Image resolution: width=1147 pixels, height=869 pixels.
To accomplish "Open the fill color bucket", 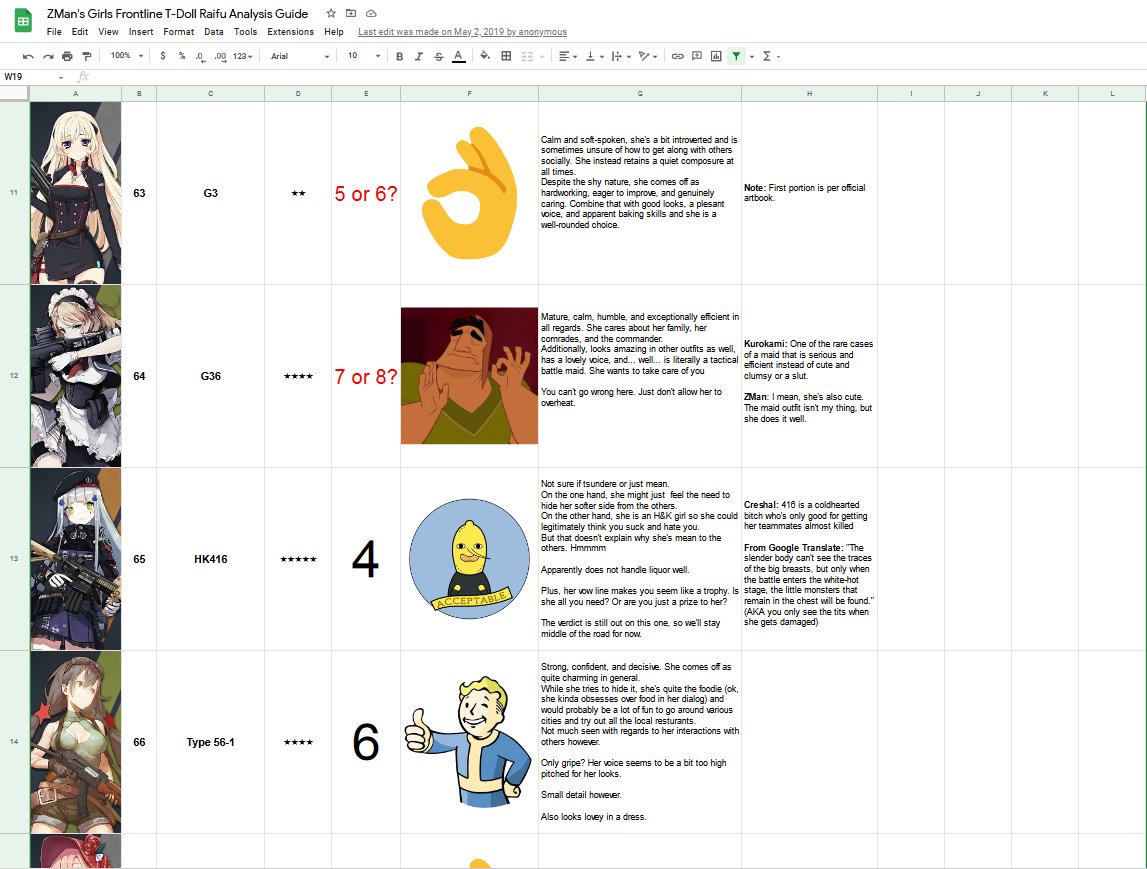I will click(x=485, y=56).
